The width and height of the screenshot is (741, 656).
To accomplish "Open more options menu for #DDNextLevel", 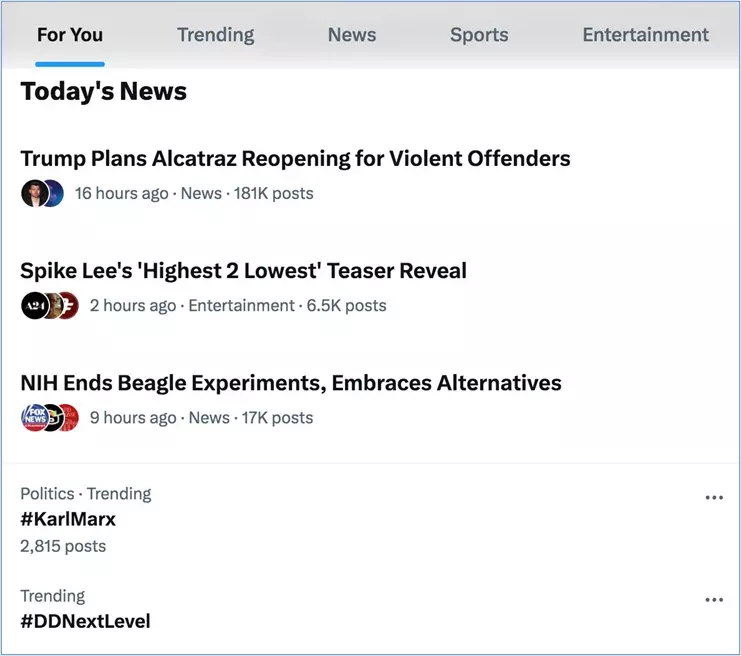I will point(713,600).
